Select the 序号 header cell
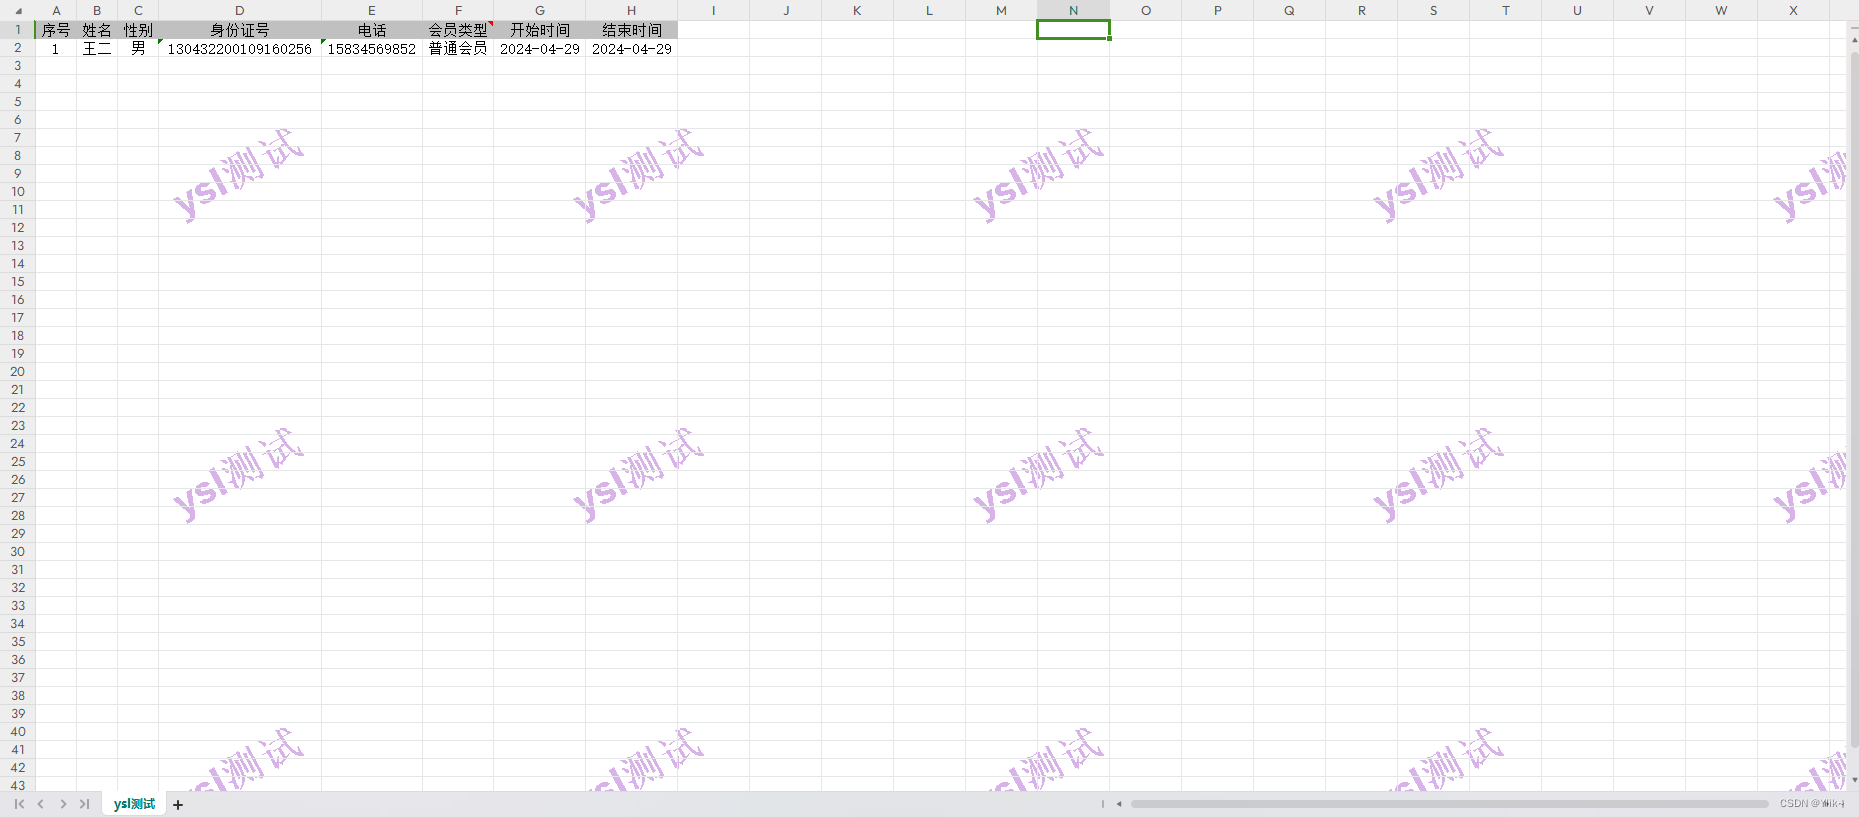This screenshot has width=1859, height=817. (56, 30)
